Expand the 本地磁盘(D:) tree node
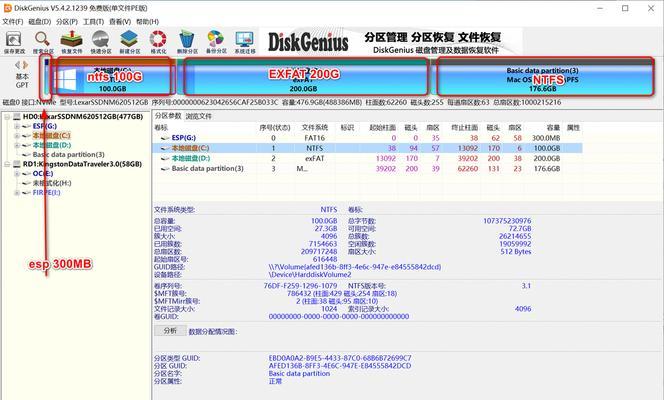Viewport: 664px width, 400px height. tap(17, 145)
